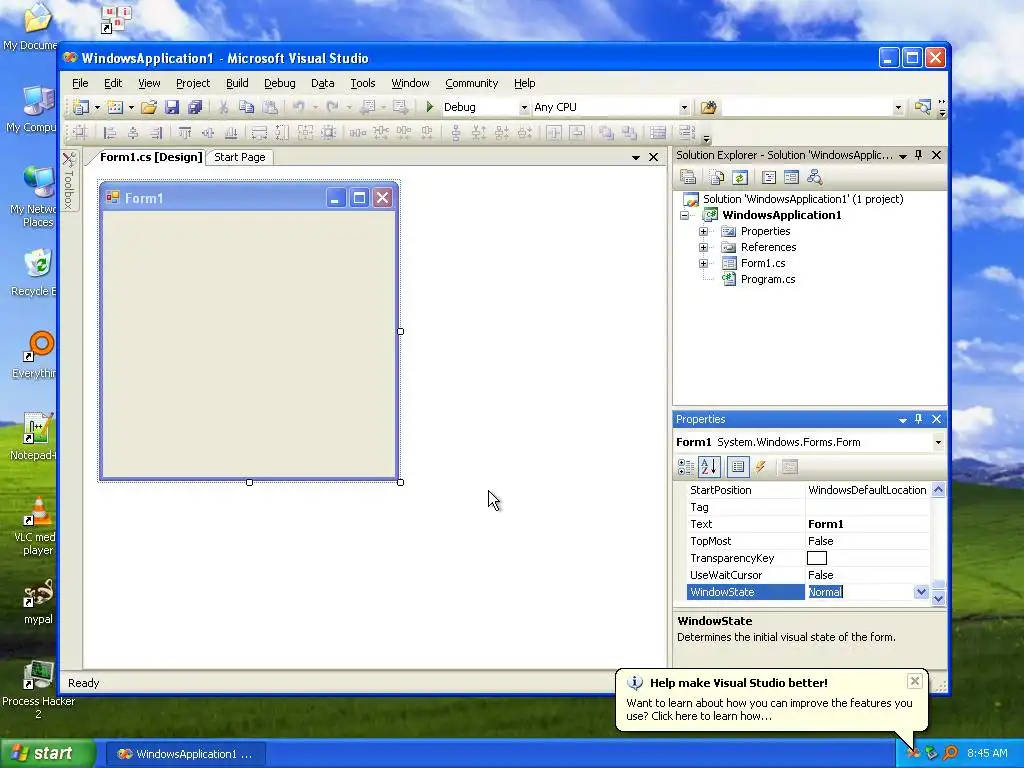The height and width of the screenshot is (768, 1024).
Task: Open the Recycle Bin desktop icon
Action: (37, 273)
